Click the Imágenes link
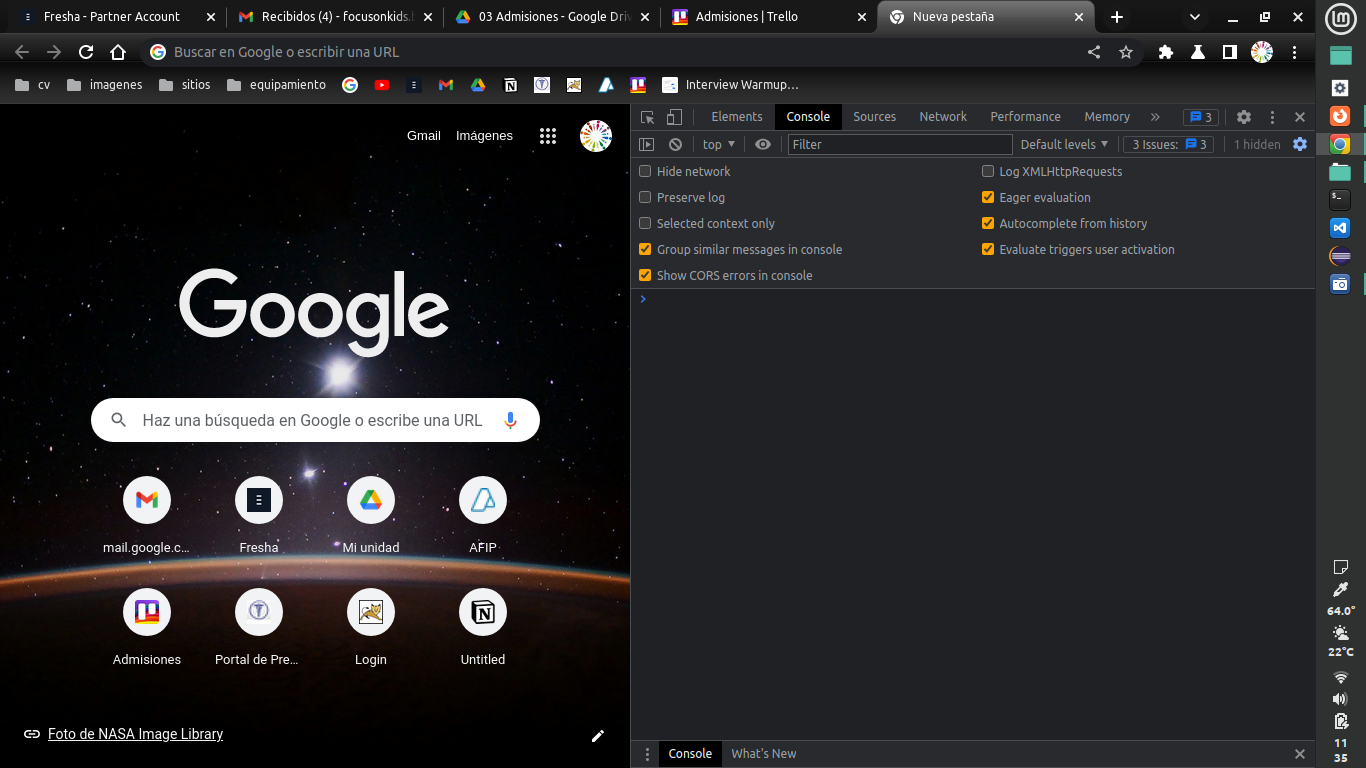The width and height of the screenshot is (1366, 768). pos(484,136)
